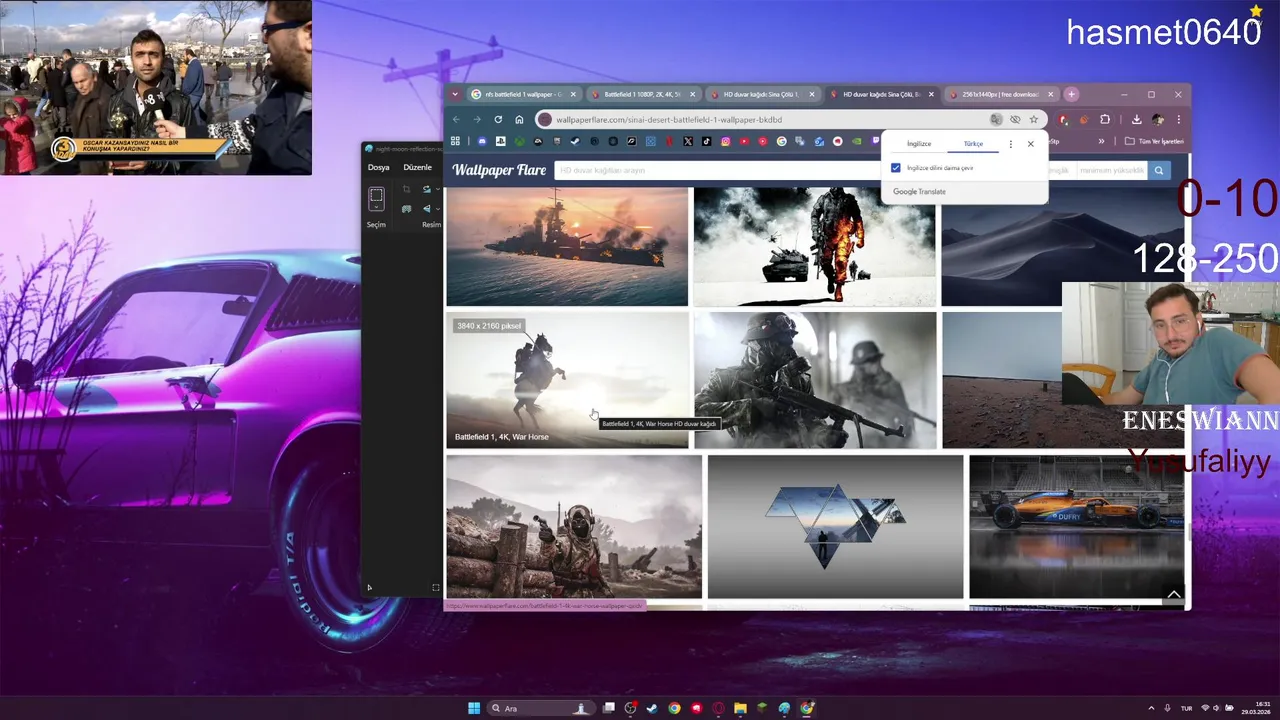Open Opera from the taskbar
This screenshot has width=1280, height=720.
point(718,708)
